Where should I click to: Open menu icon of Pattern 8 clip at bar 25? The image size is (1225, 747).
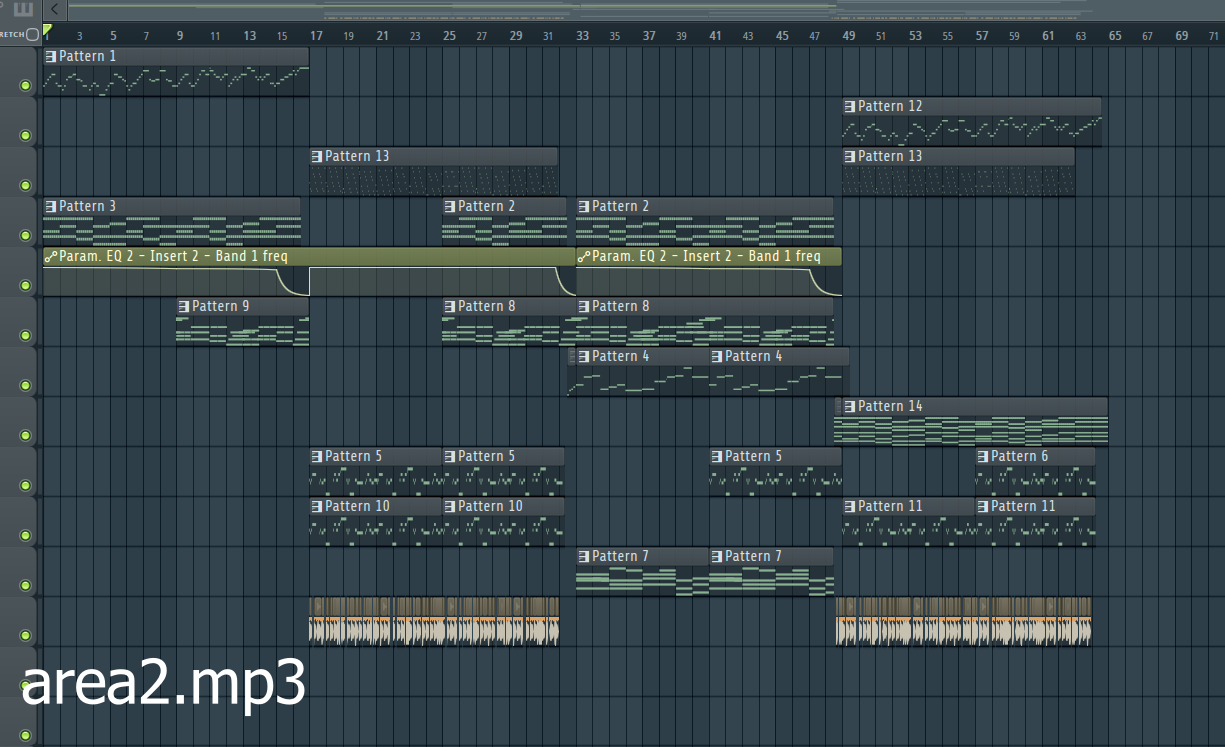450,306
